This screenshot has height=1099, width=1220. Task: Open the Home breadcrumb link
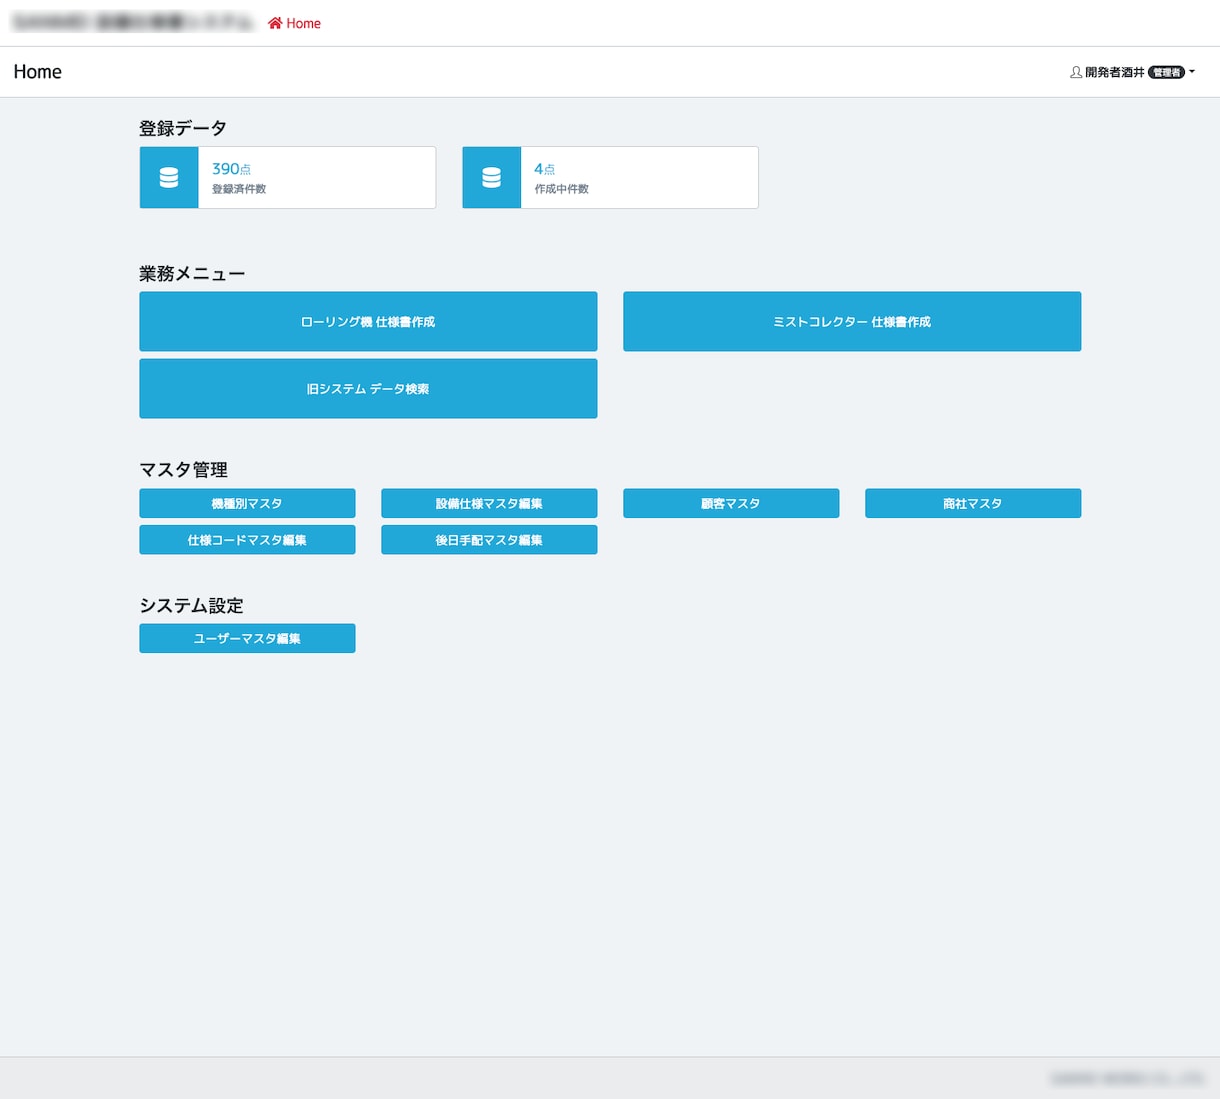tap(295, 23)
